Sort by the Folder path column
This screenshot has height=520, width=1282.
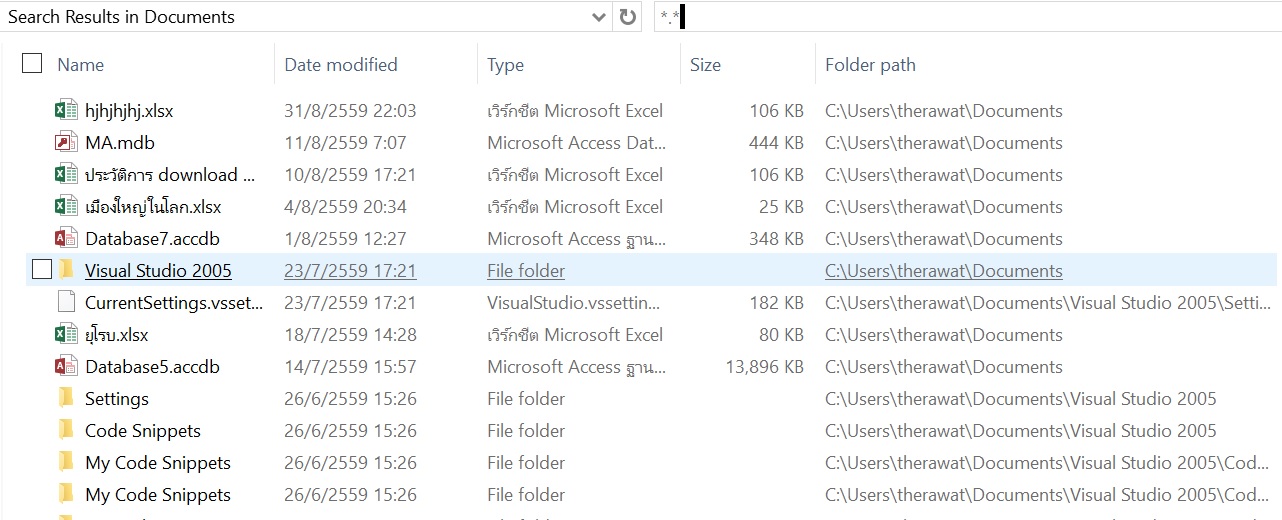tap(870, 65)
